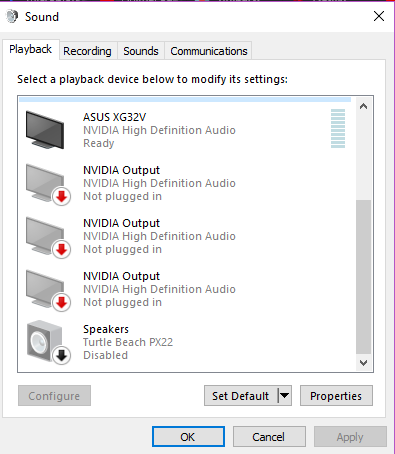
Task: Click the volume level meter beside ASUS XG32V
Action: point(338,128)
